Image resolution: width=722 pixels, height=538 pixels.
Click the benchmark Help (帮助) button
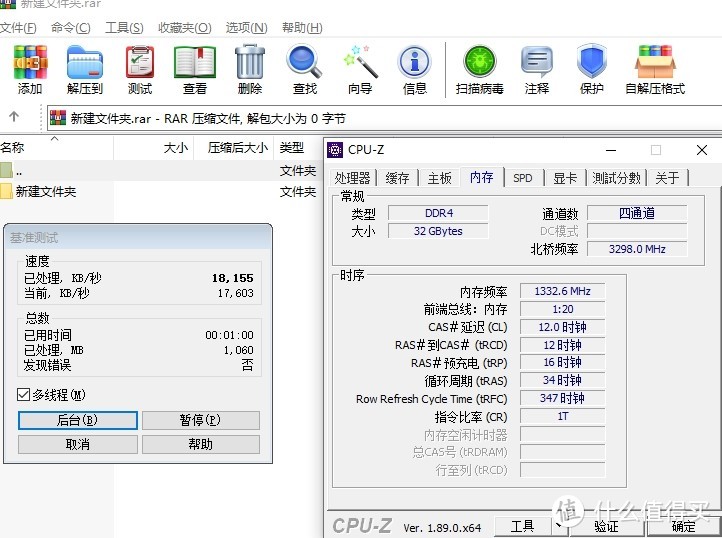click(200, 444)
